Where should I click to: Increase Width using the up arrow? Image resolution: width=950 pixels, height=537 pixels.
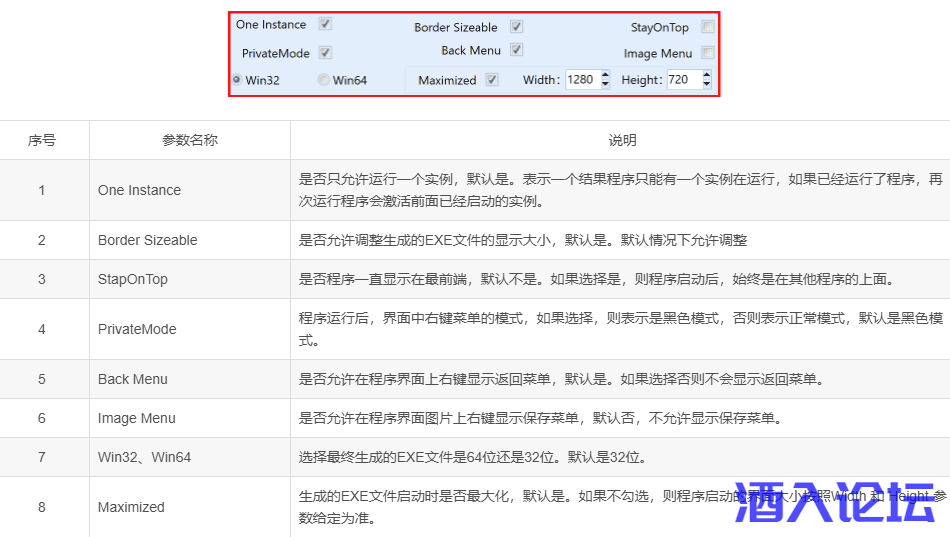point(605,75)
